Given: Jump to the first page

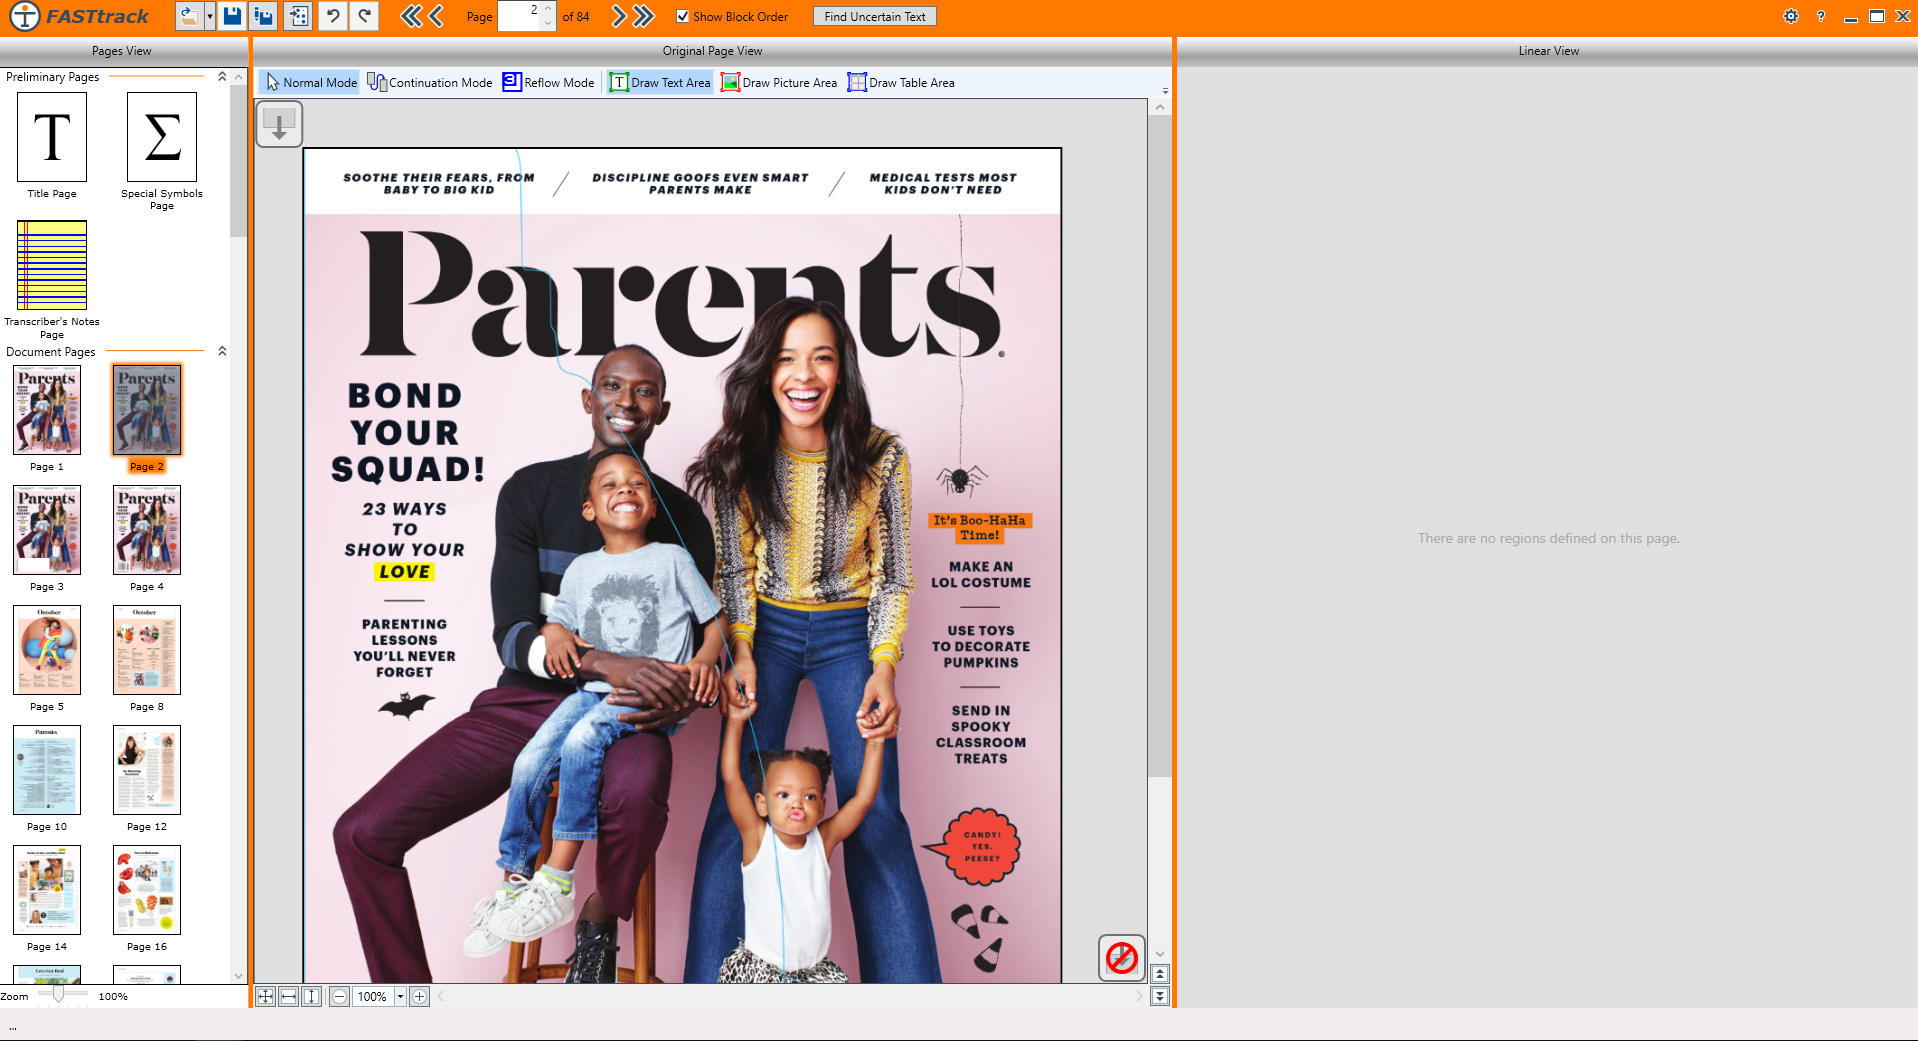Looking at the screenshot, I should click(x=410, y=16).
